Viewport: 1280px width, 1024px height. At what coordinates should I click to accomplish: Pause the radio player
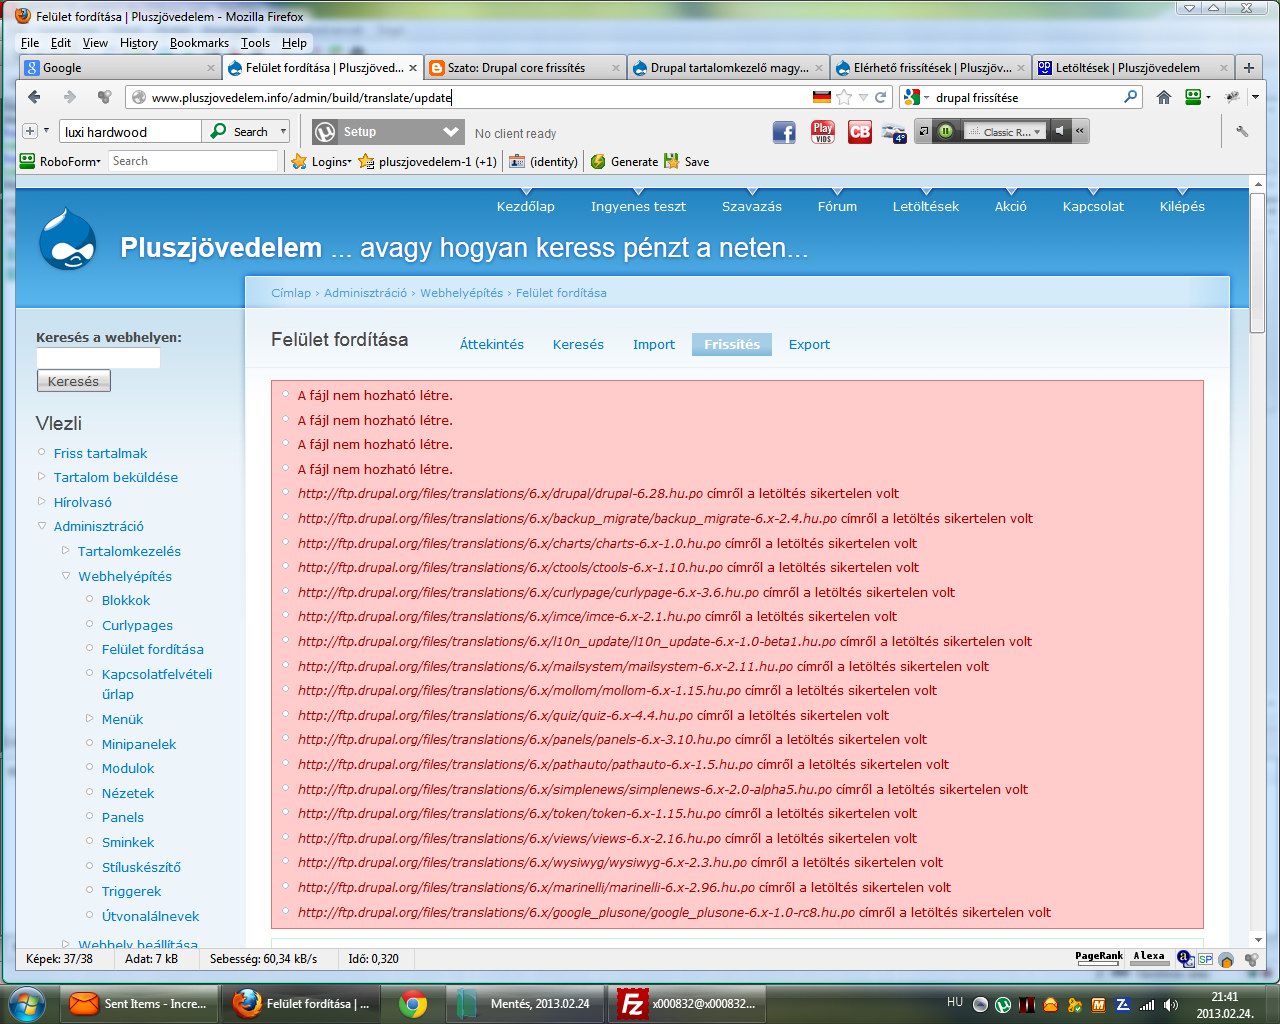[x=945, y=131]
